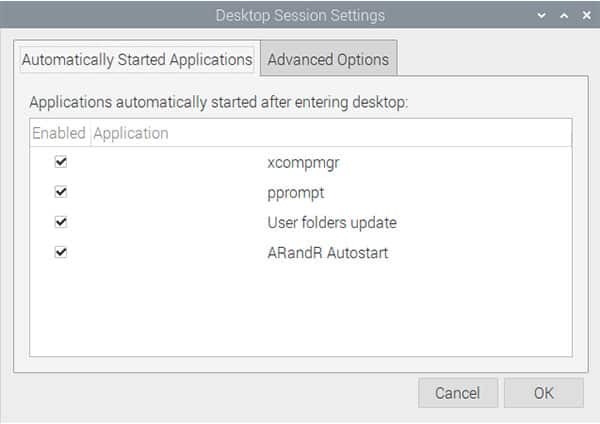Image resolution: width=600 pixels, height=424 pixels.
Task: Close the Desktop Session Settings window
Action: [586, 15]
